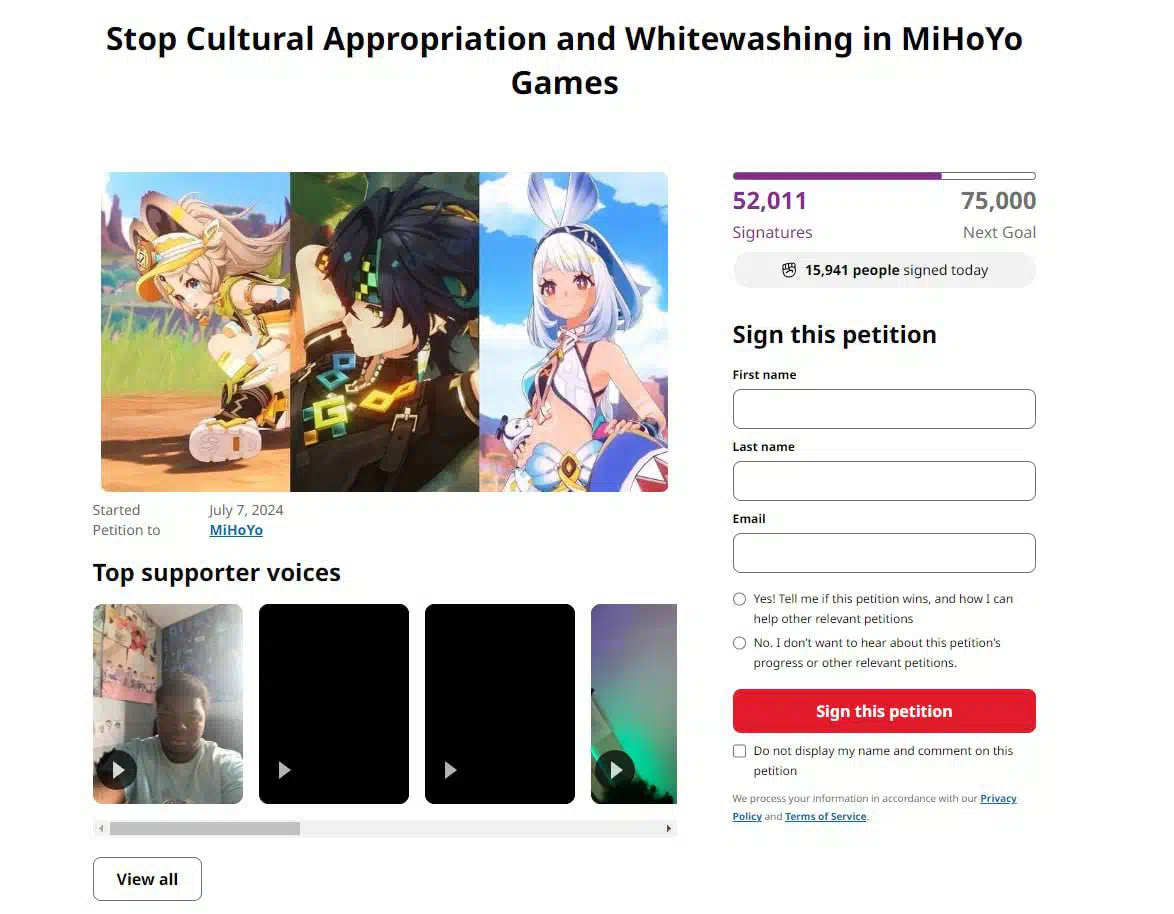Open the Privacy Policy link

[x=998, y=799]
